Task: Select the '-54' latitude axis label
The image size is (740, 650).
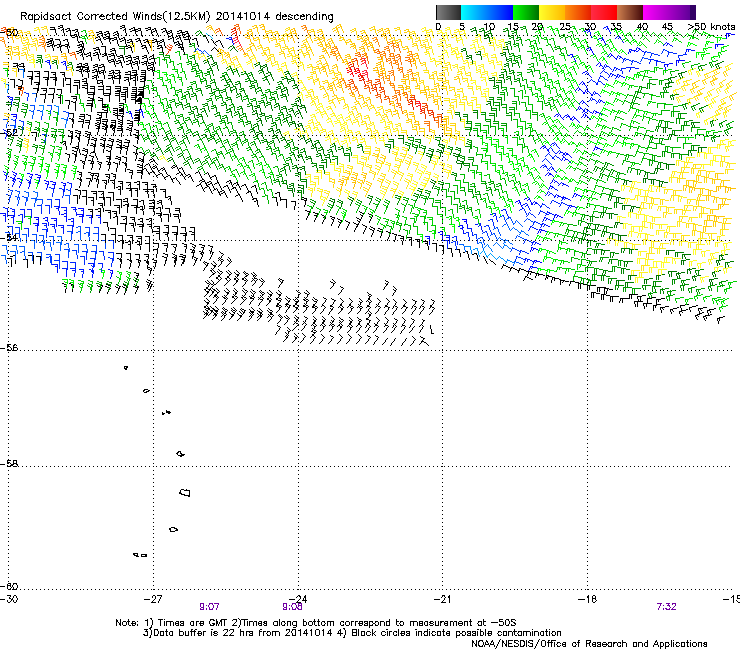Action: tap(9, 237)
